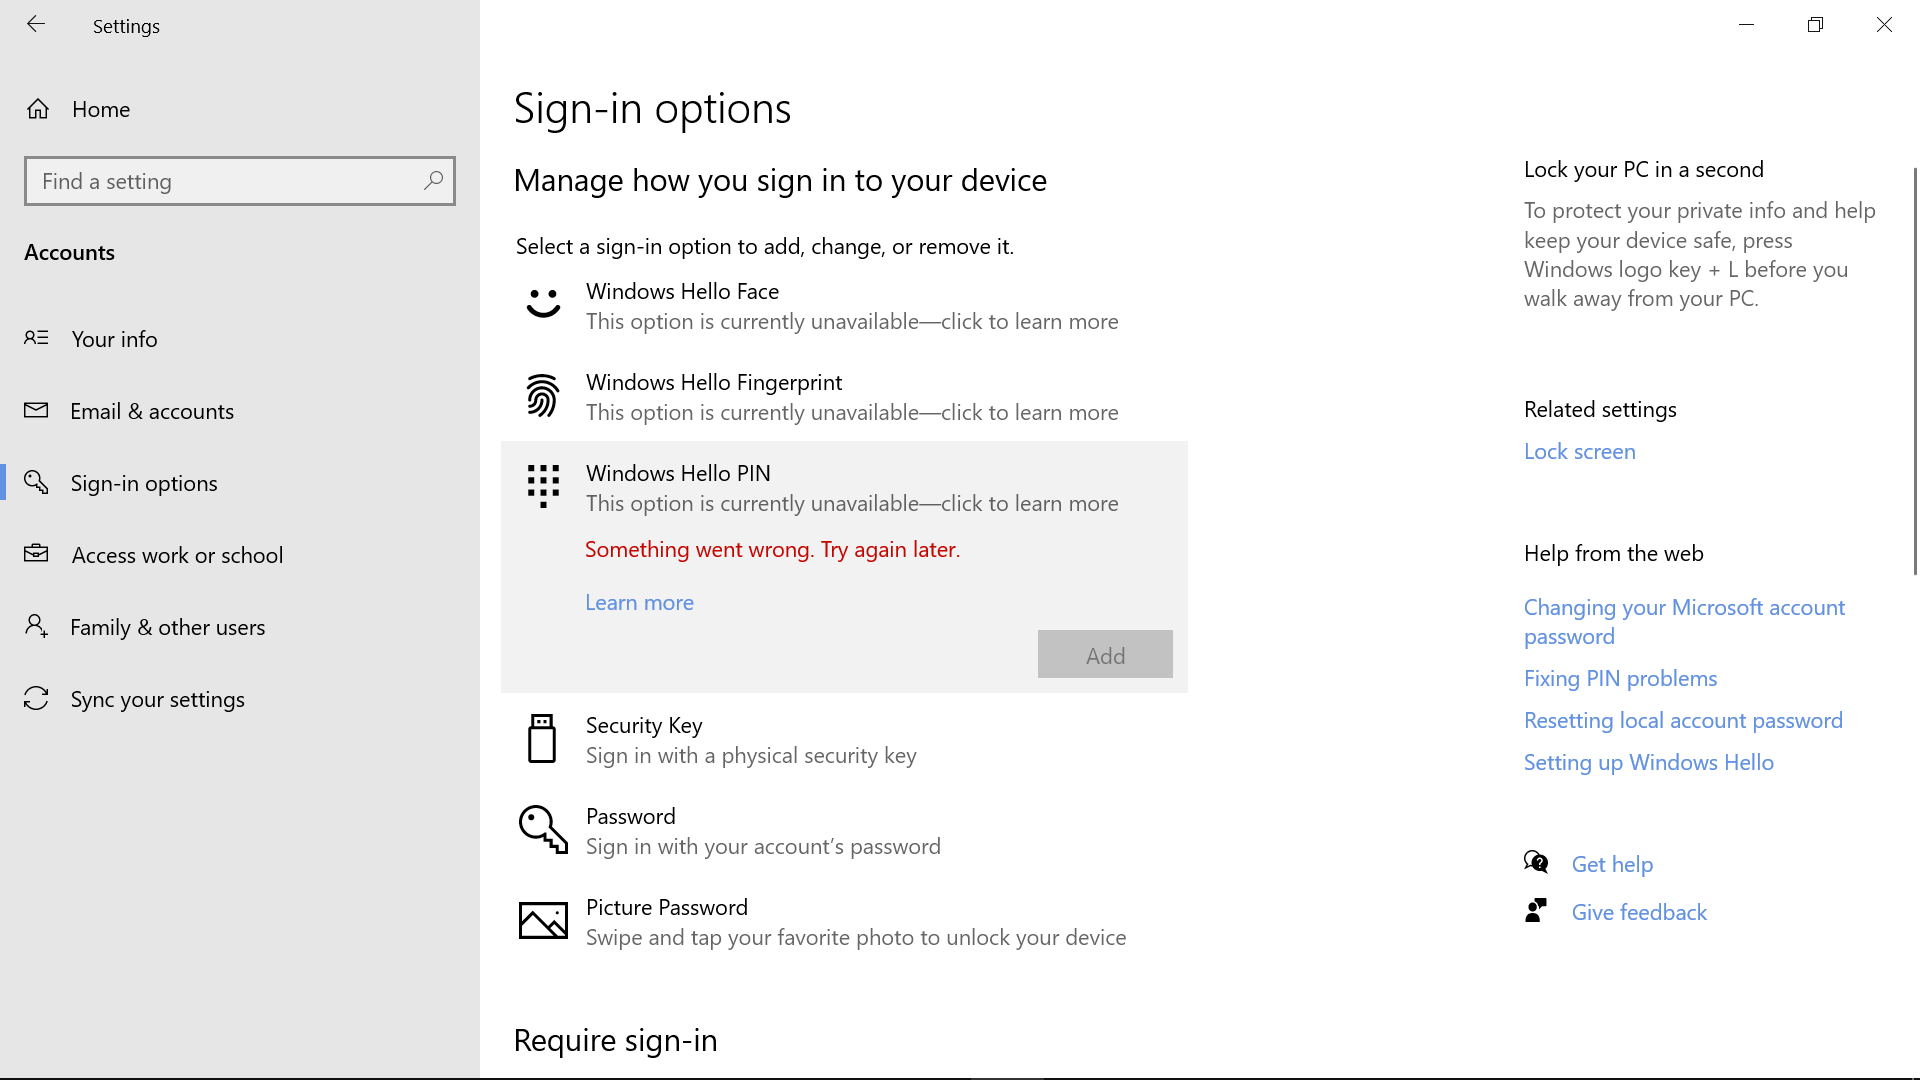The image size is (1920, 1080).
Task: Click the Windows Hello PIN keypad icon
Action: click(543, 486)
